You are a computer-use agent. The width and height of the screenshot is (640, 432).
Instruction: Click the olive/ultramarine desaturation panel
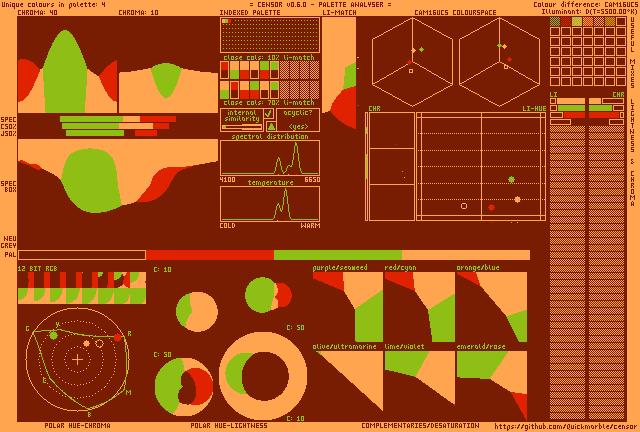click(347, 381)
